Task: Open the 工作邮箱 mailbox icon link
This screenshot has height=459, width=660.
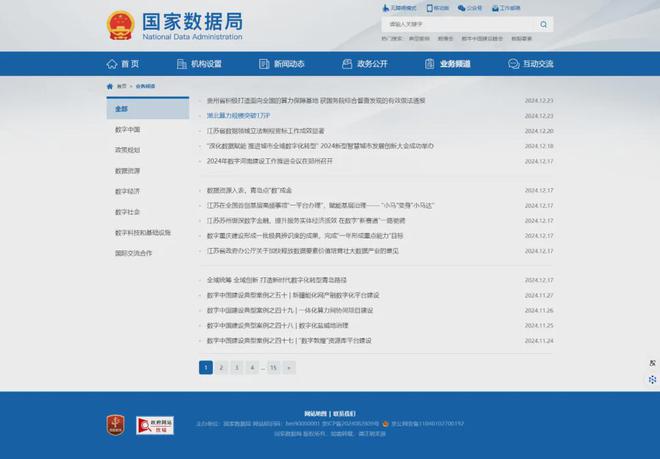Action: pyautogui.click(x=495, y=8)
